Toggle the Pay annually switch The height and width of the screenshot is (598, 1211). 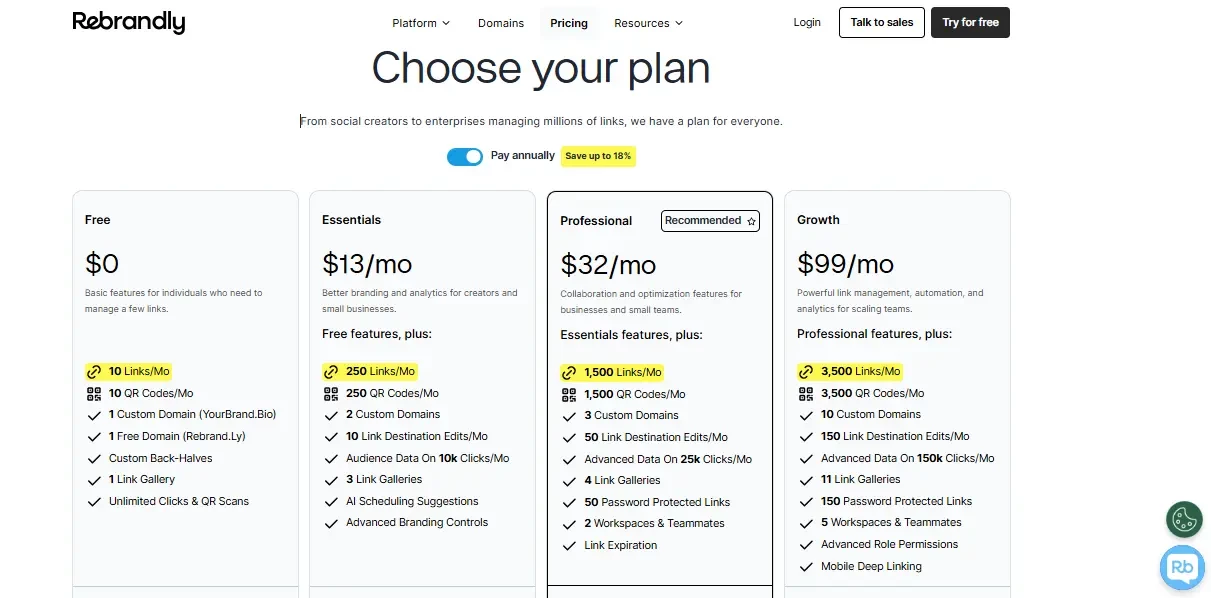pyautogui.click(x=465, y=156)
